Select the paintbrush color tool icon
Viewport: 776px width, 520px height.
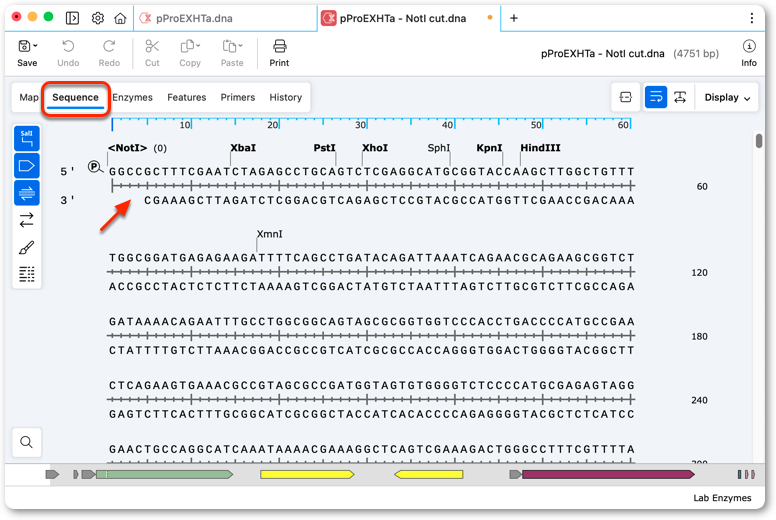[x=27, y=247]
